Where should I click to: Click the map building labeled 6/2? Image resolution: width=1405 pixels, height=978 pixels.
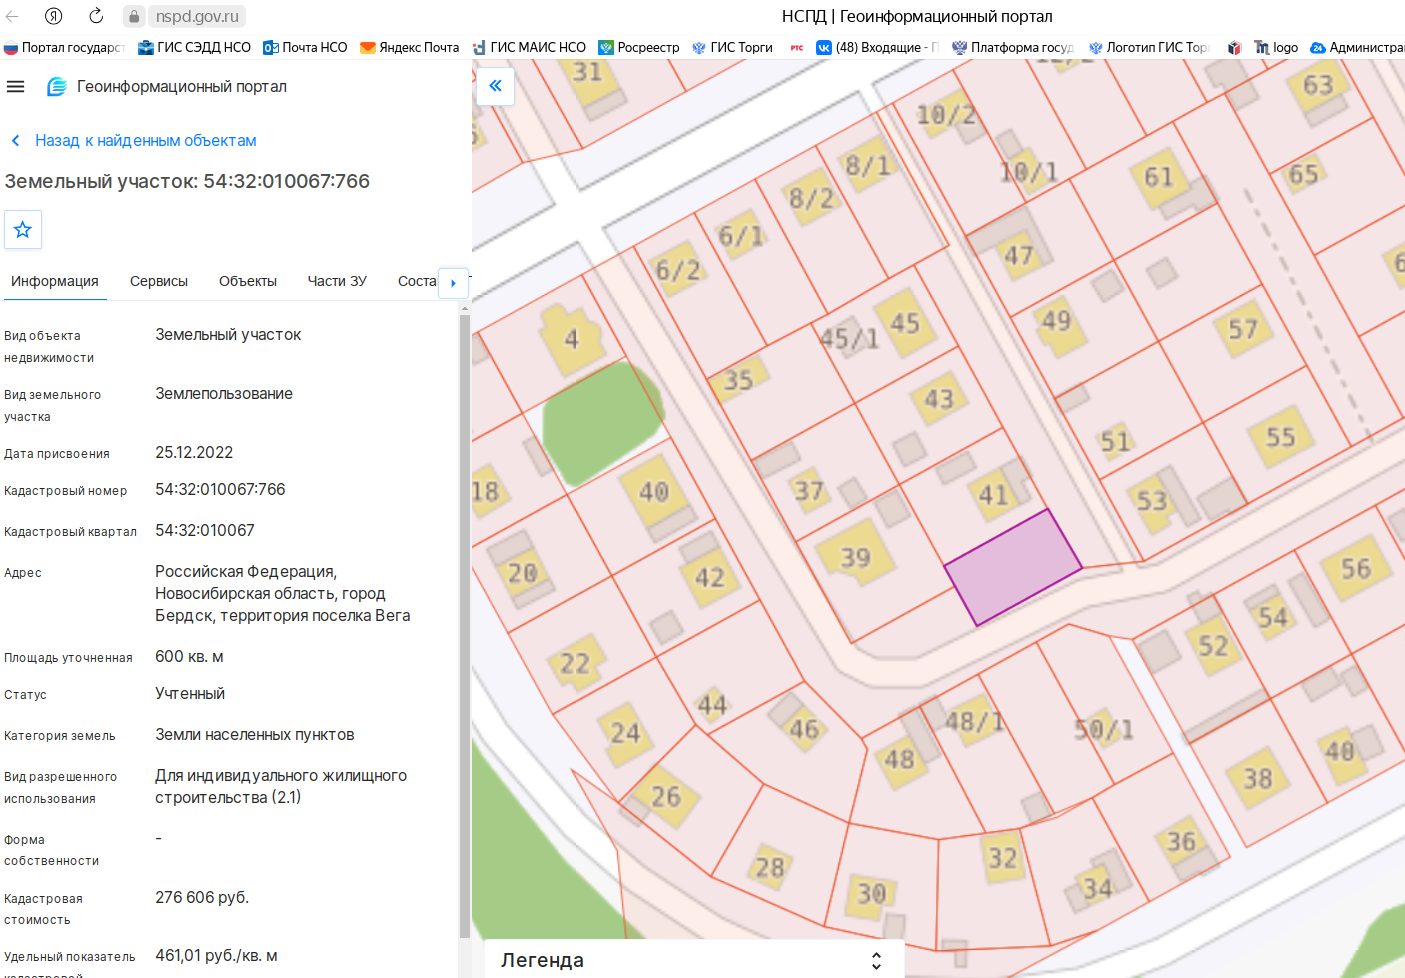tap(678, 270)
